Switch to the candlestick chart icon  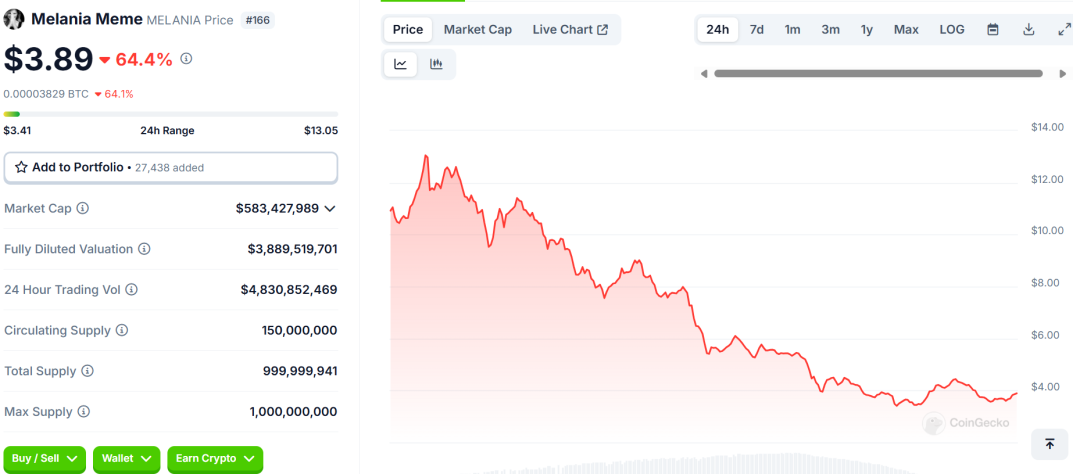(436, 64)
